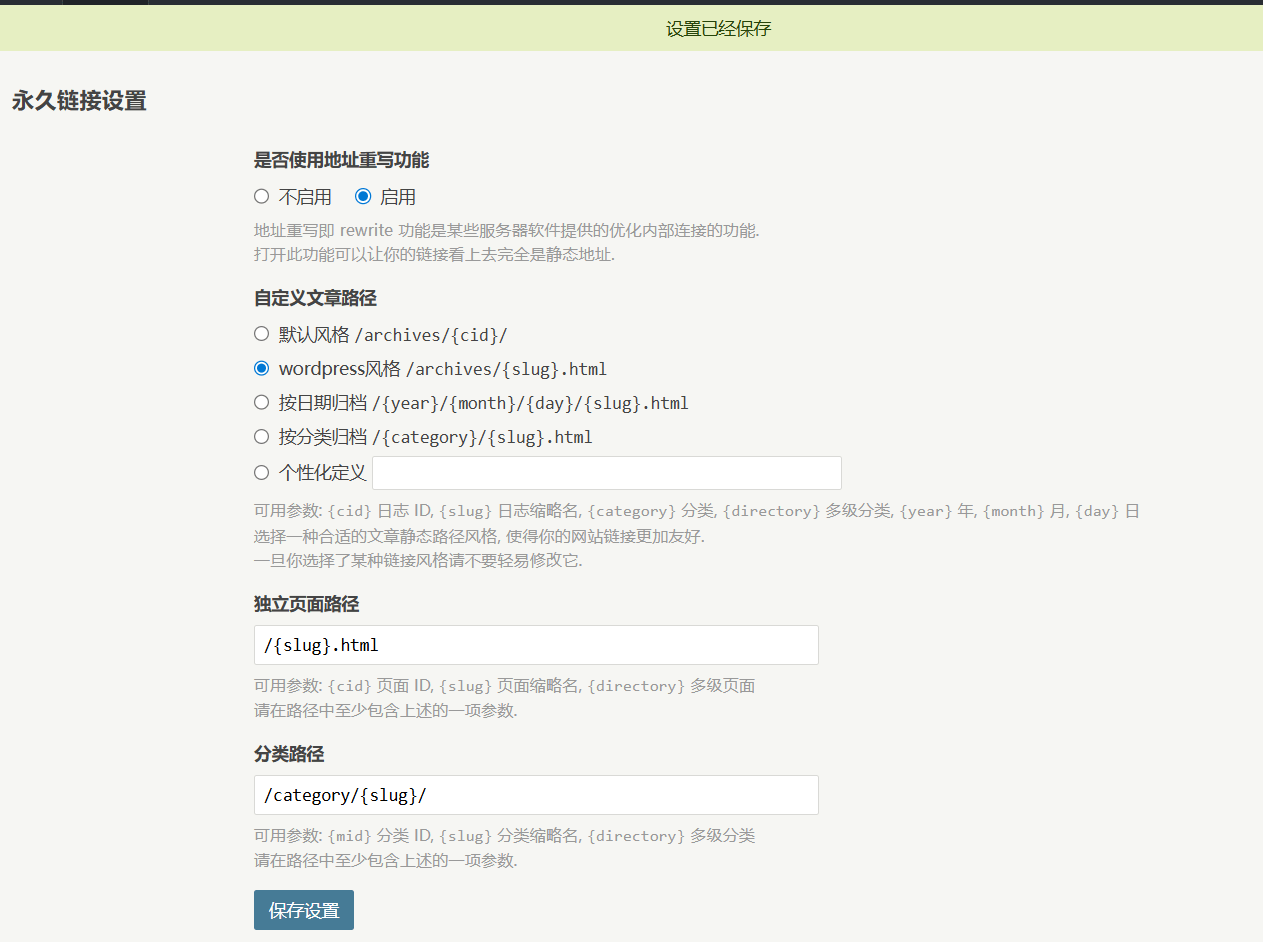Click the 独立页面路径 section label
The height and width of the screenshot is (942, 1263).
click(306, 604)
